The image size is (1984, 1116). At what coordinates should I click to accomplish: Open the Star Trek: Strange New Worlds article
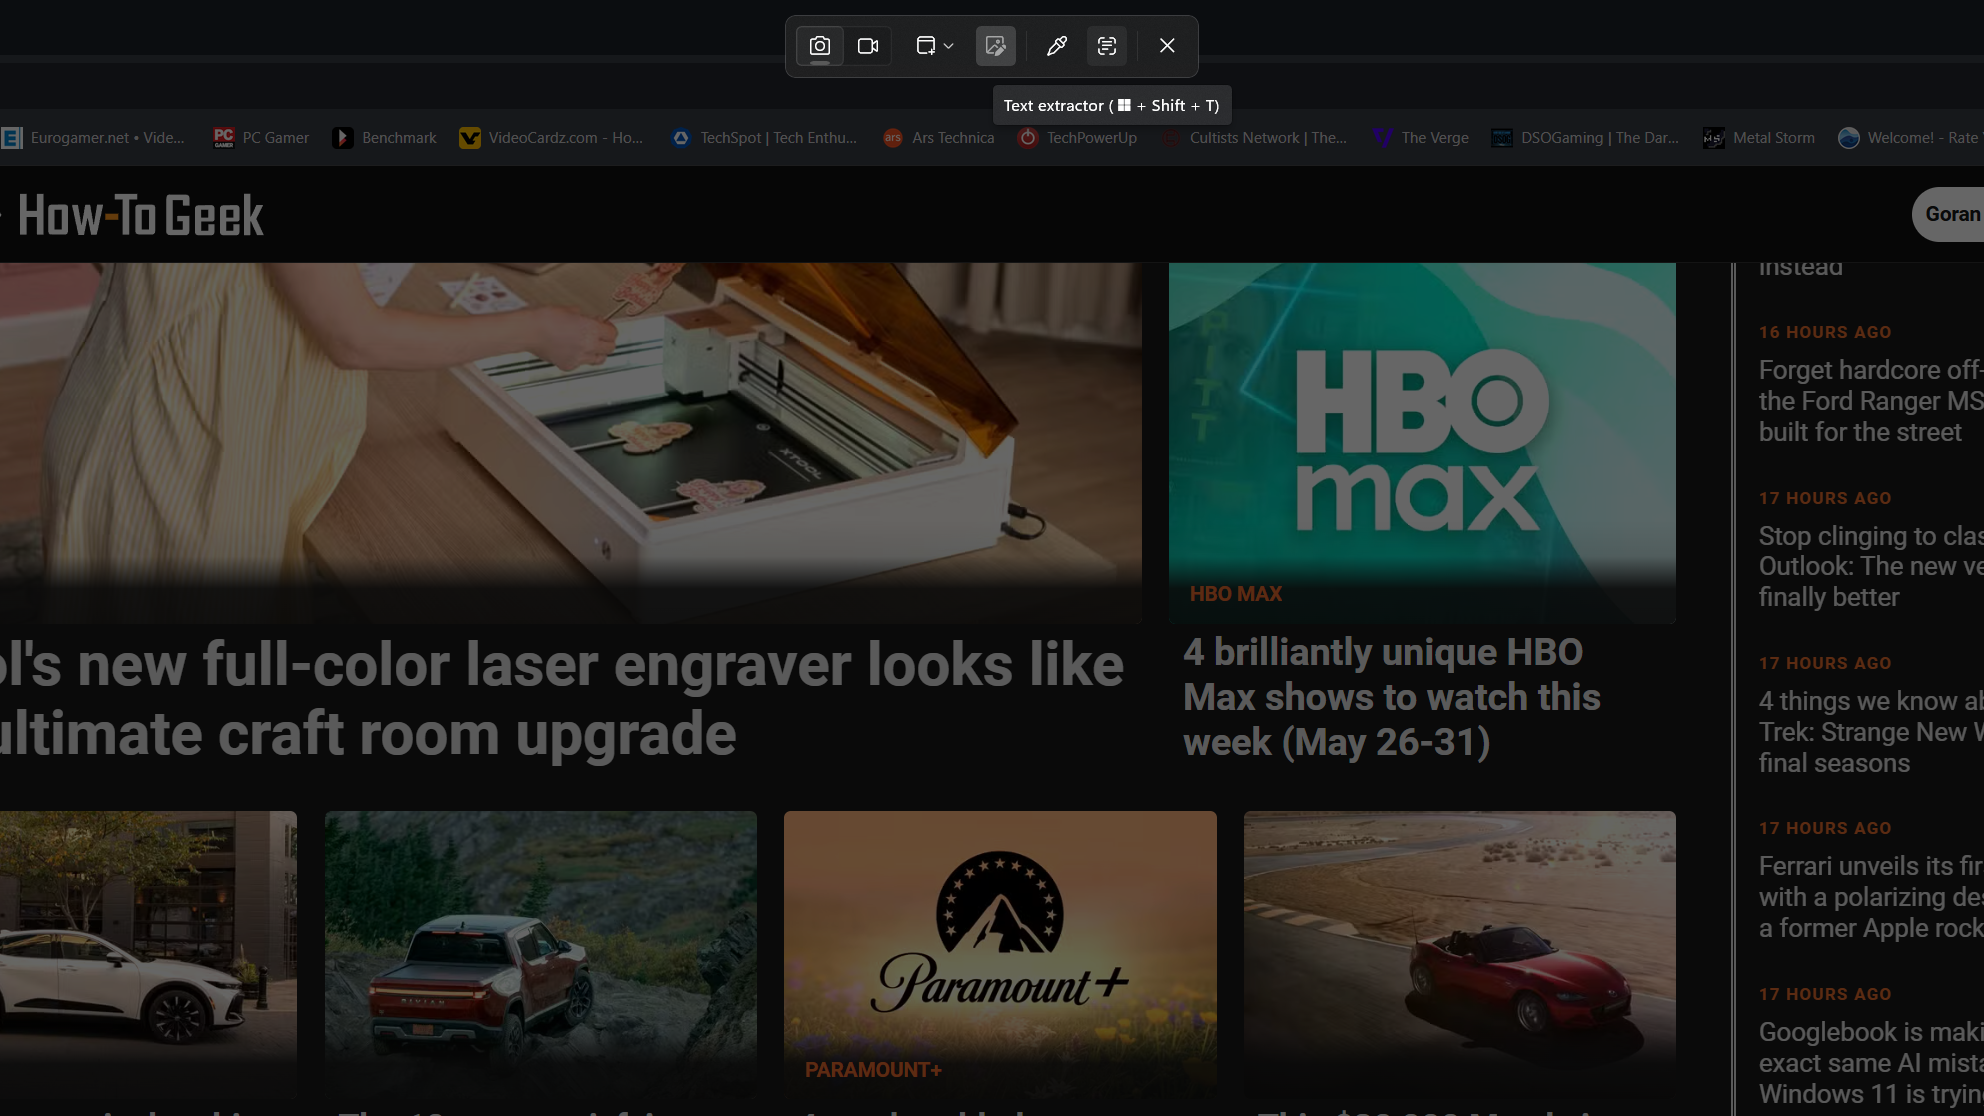1870,732
